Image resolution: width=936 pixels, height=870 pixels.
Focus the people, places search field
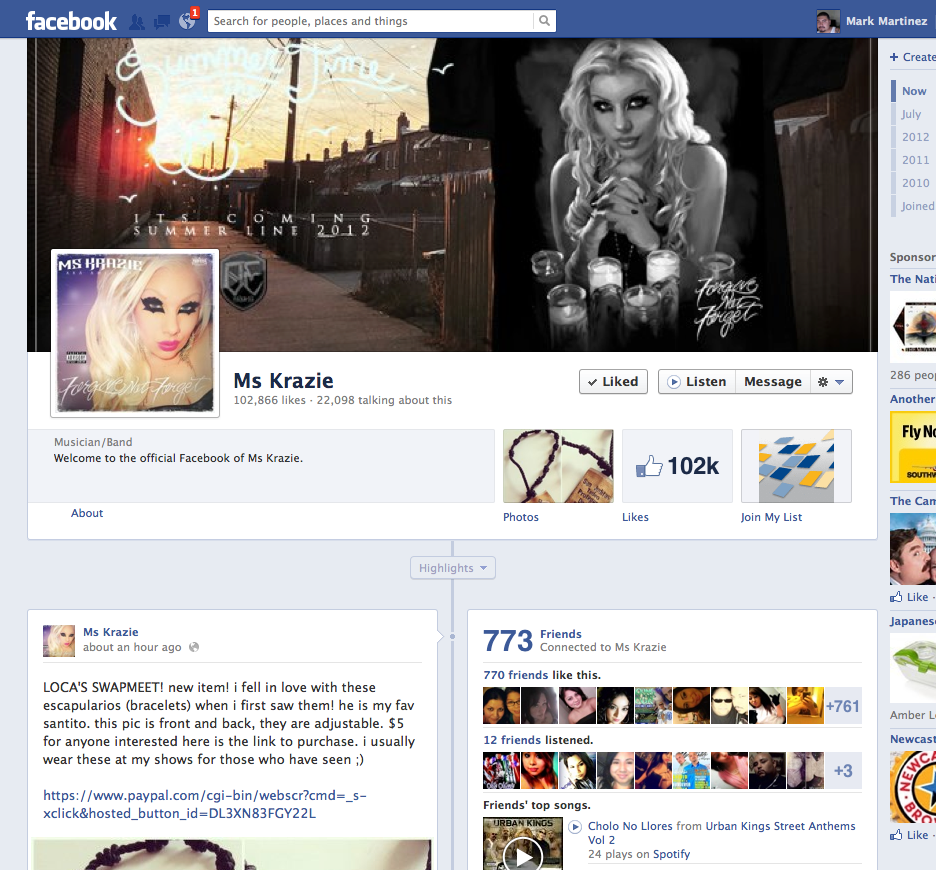(x=370, y=21)
